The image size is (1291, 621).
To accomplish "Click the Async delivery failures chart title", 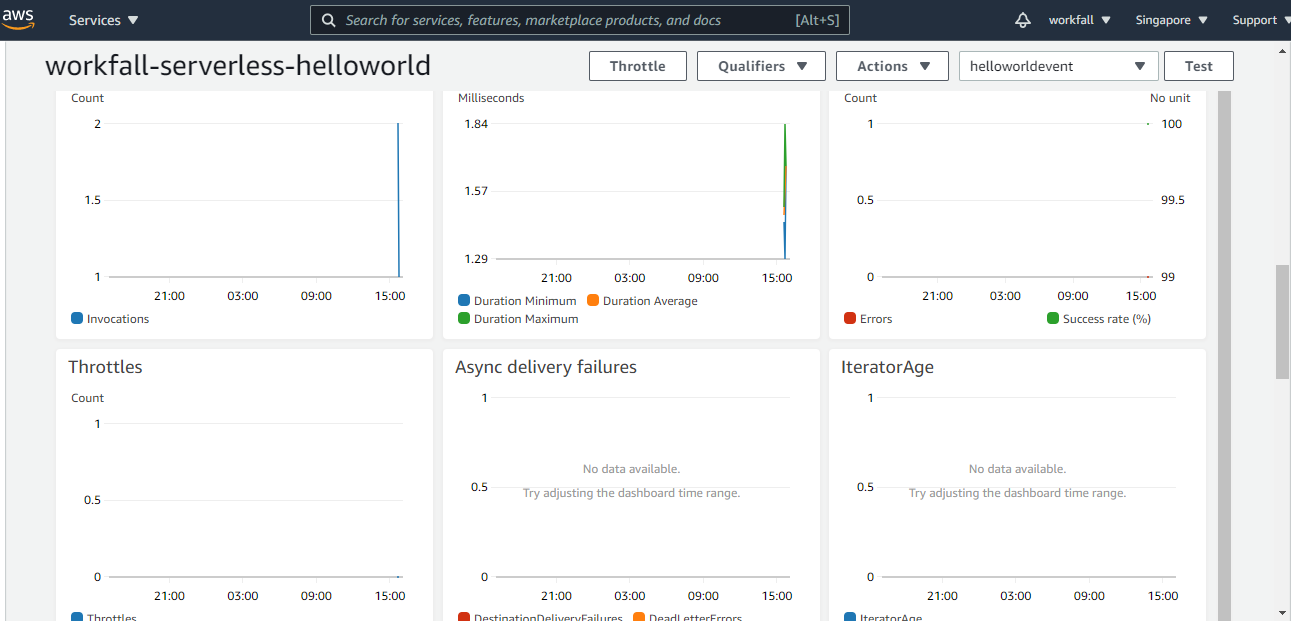I will (546, 367).
